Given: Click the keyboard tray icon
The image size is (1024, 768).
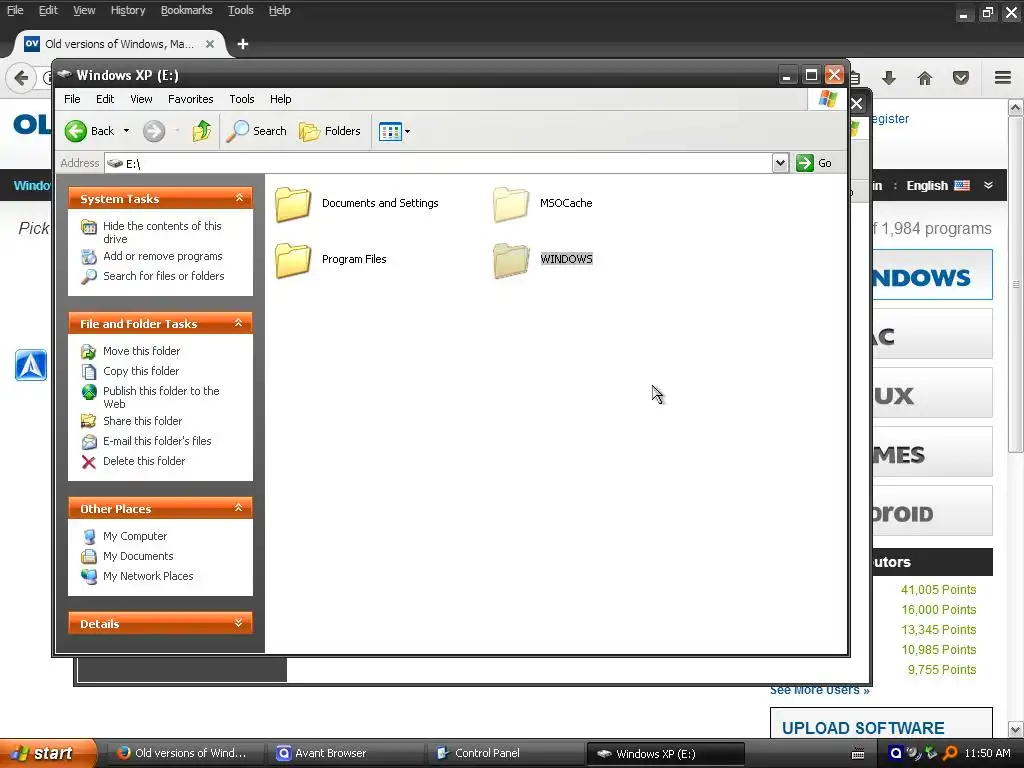Looking at the screenshot, I should click(858, 754).
